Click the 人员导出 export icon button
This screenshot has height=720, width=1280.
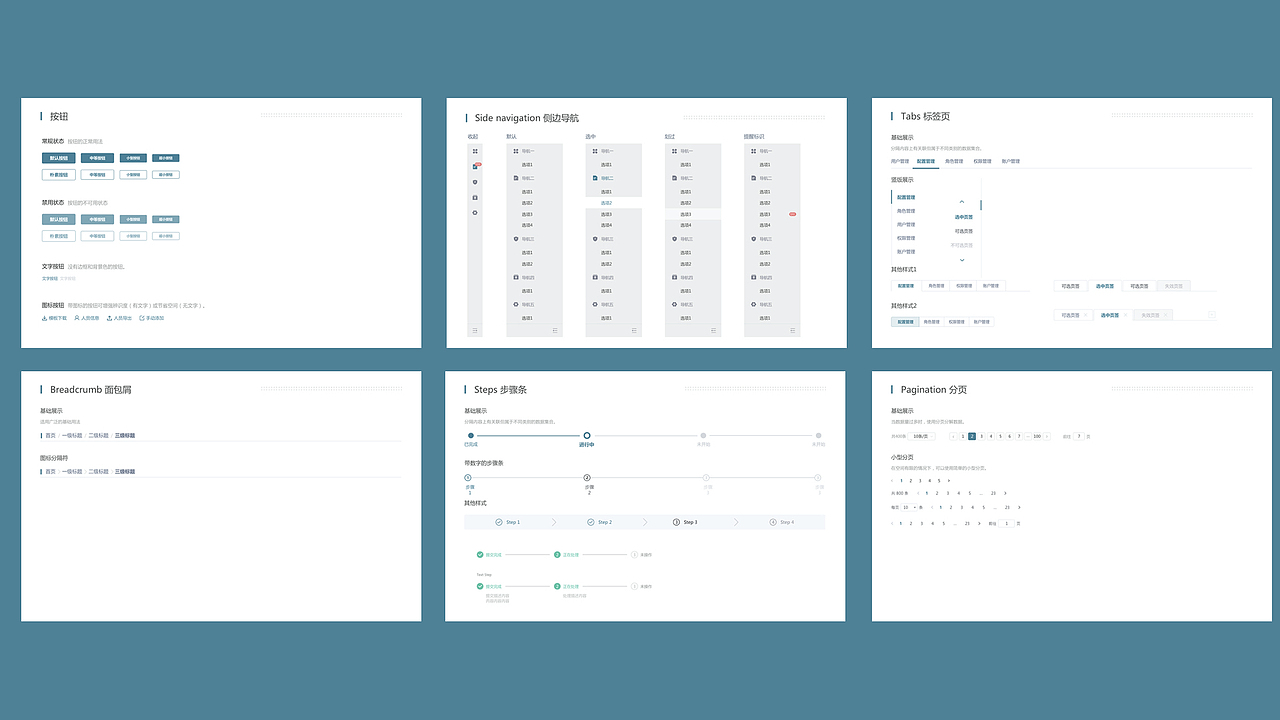[x=119, y=318]
